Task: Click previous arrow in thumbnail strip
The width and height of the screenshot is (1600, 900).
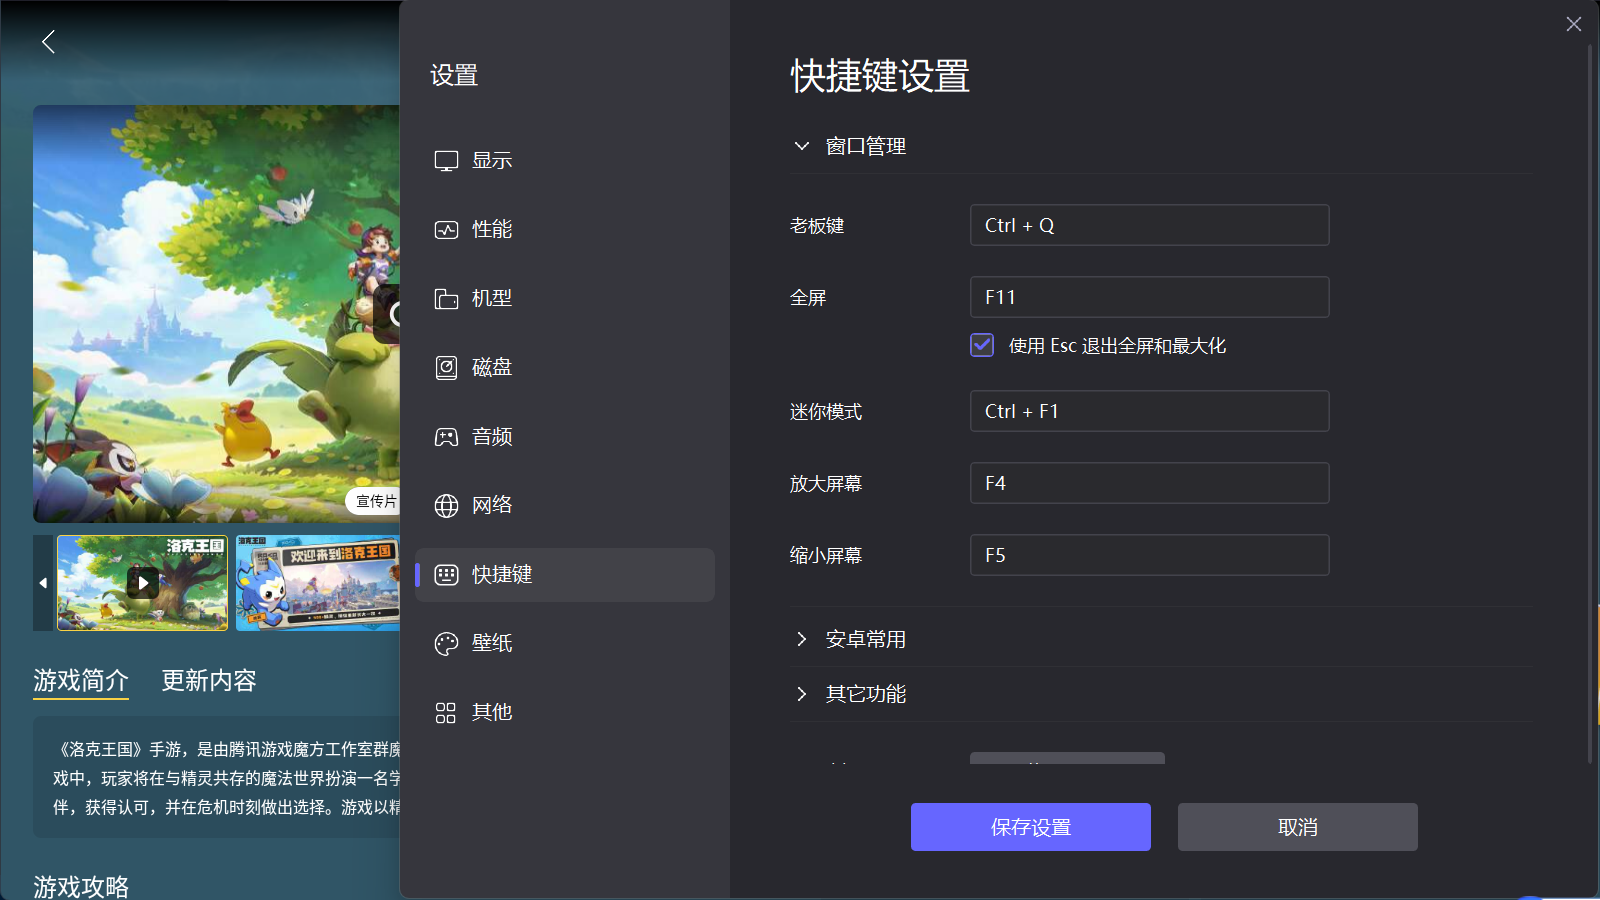Action: click(x=43, y=583)
